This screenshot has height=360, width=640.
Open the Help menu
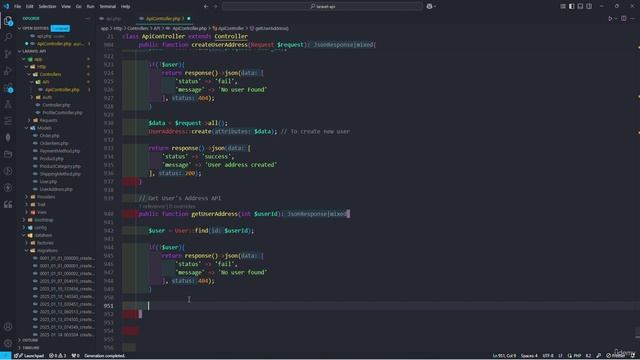(x=126, y=7)
